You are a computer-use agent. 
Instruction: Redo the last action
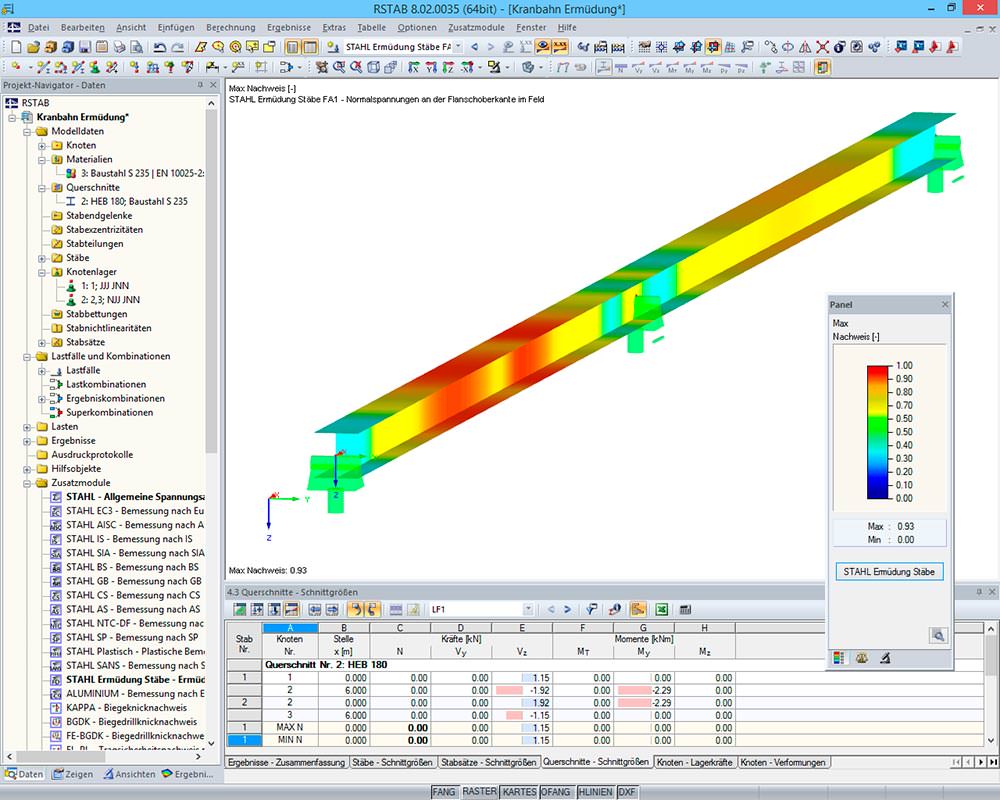[177, 47]
